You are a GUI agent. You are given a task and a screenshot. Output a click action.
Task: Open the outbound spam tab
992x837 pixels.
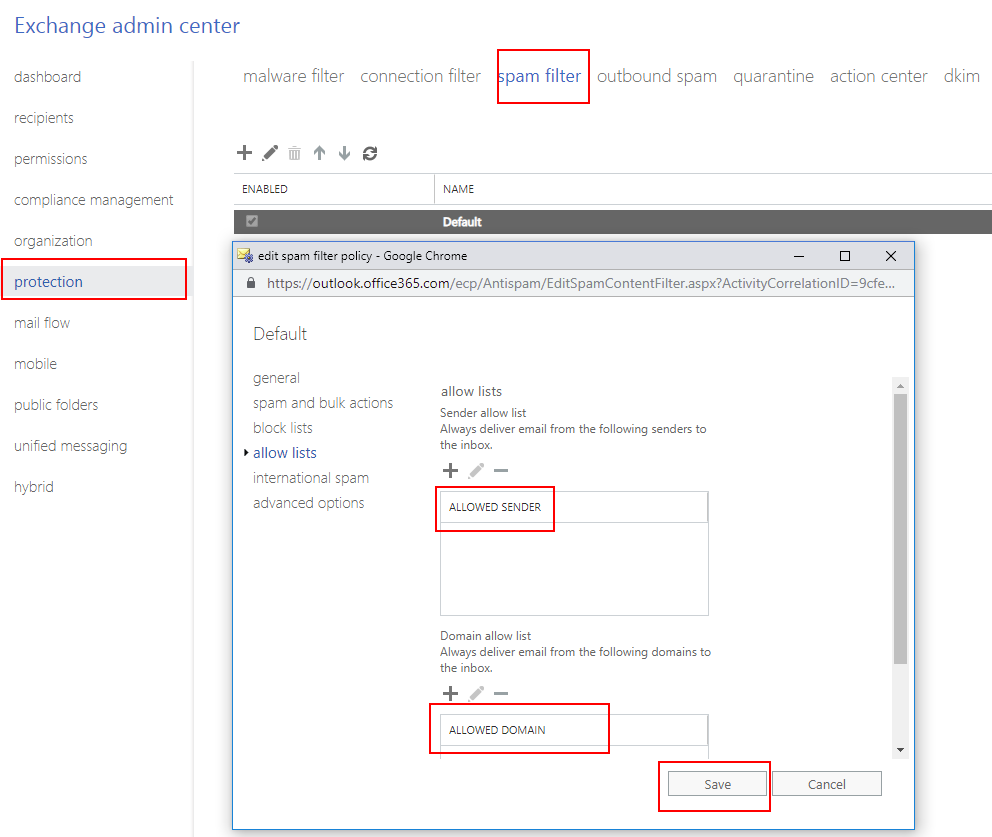[x=657, y=76]
